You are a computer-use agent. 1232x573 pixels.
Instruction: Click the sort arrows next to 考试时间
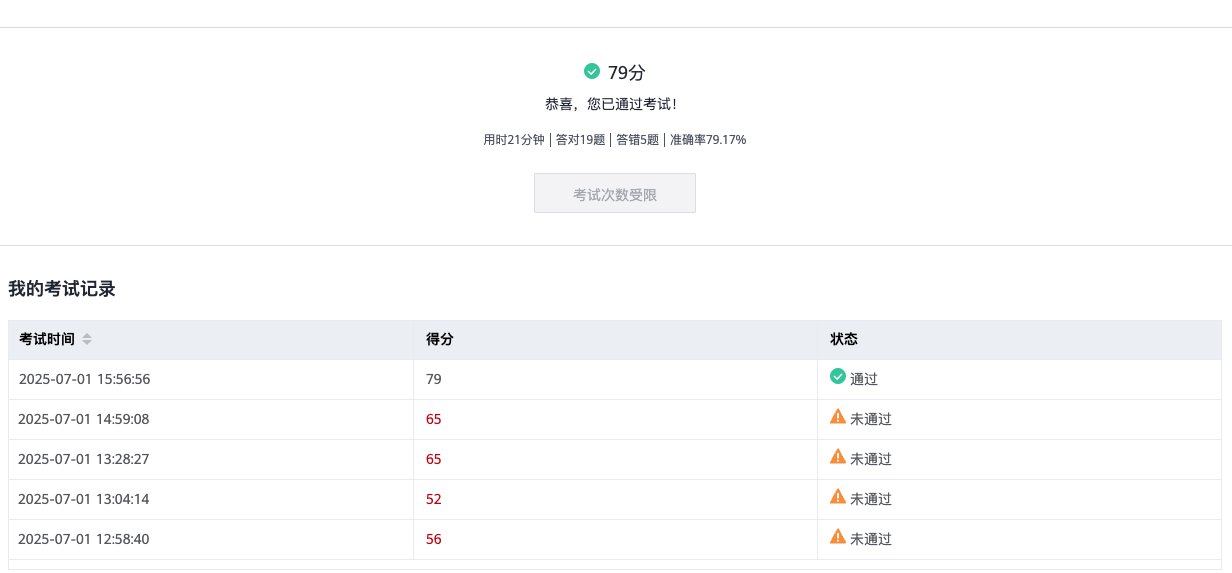tap(87, 340)
